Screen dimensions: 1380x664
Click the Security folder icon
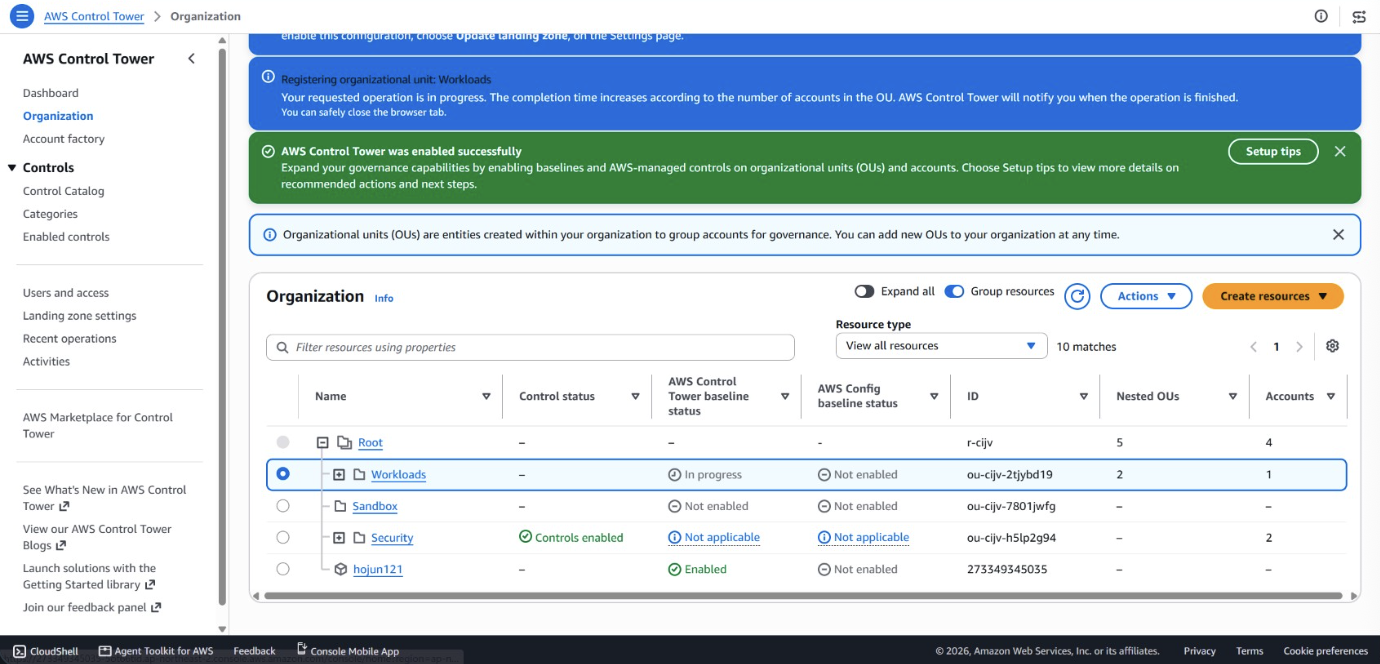pos(360,537)
